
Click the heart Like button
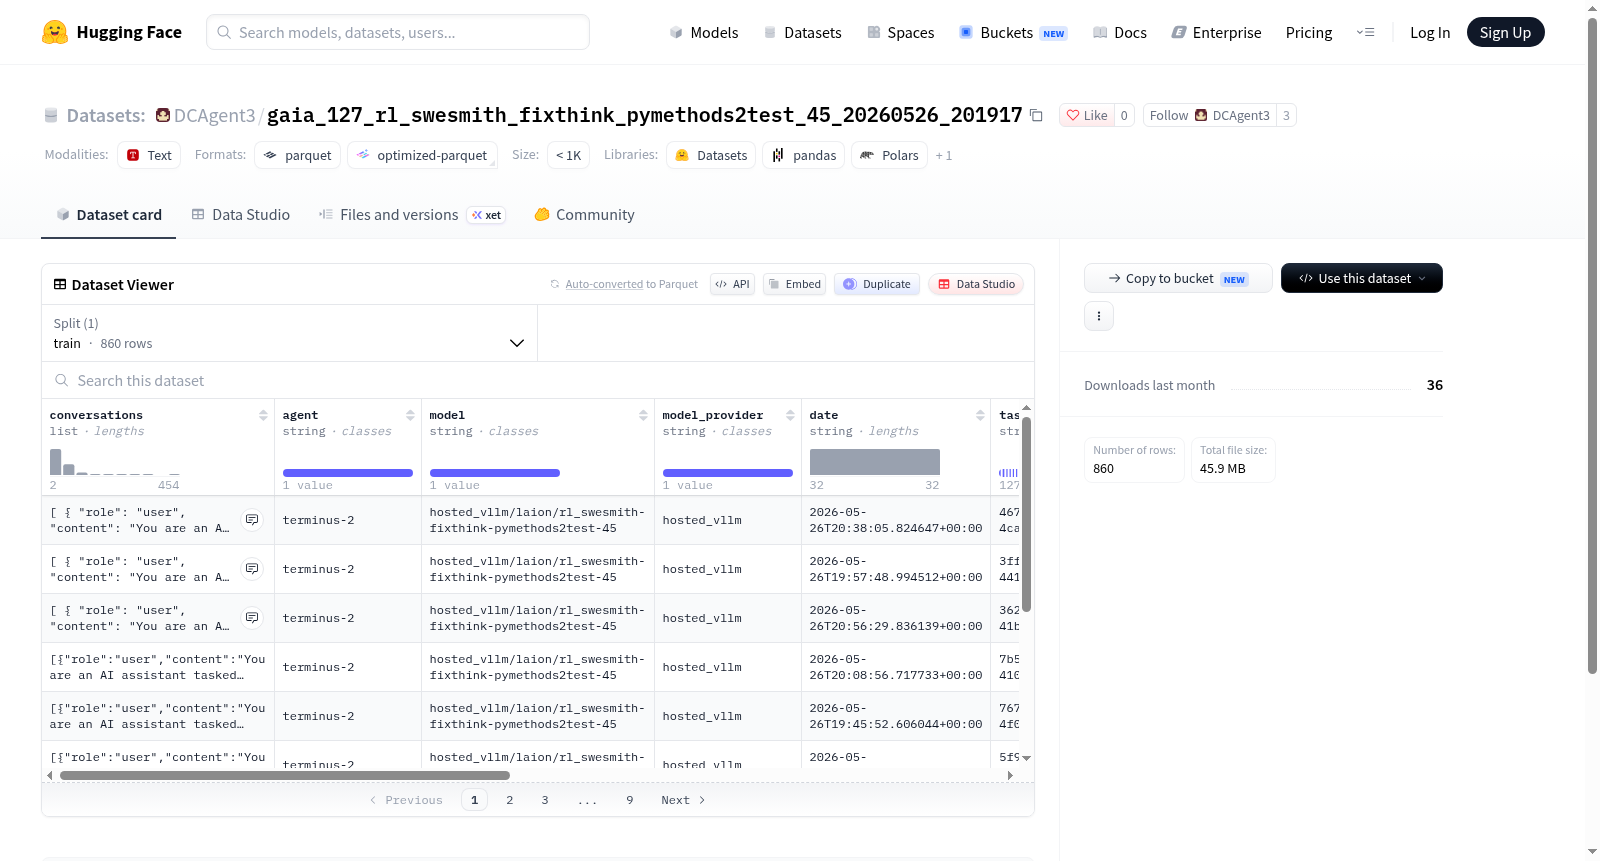pyautogui.click(x=1087, y=115)
